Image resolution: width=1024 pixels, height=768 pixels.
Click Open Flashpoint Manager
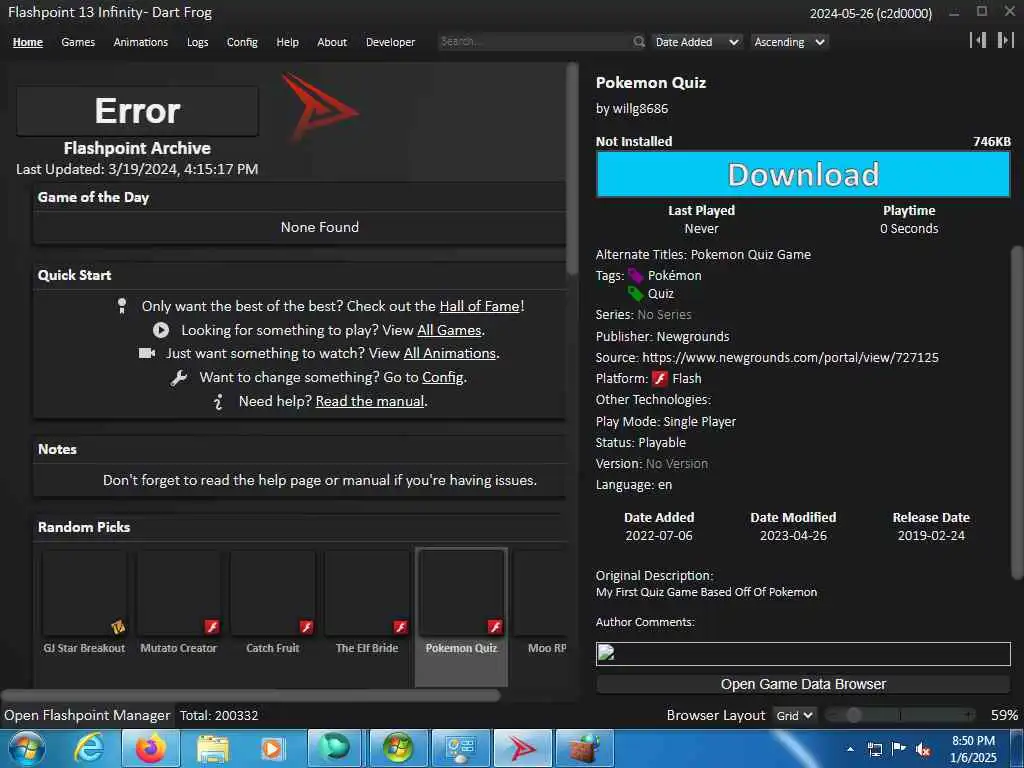[x=87, y=716]
